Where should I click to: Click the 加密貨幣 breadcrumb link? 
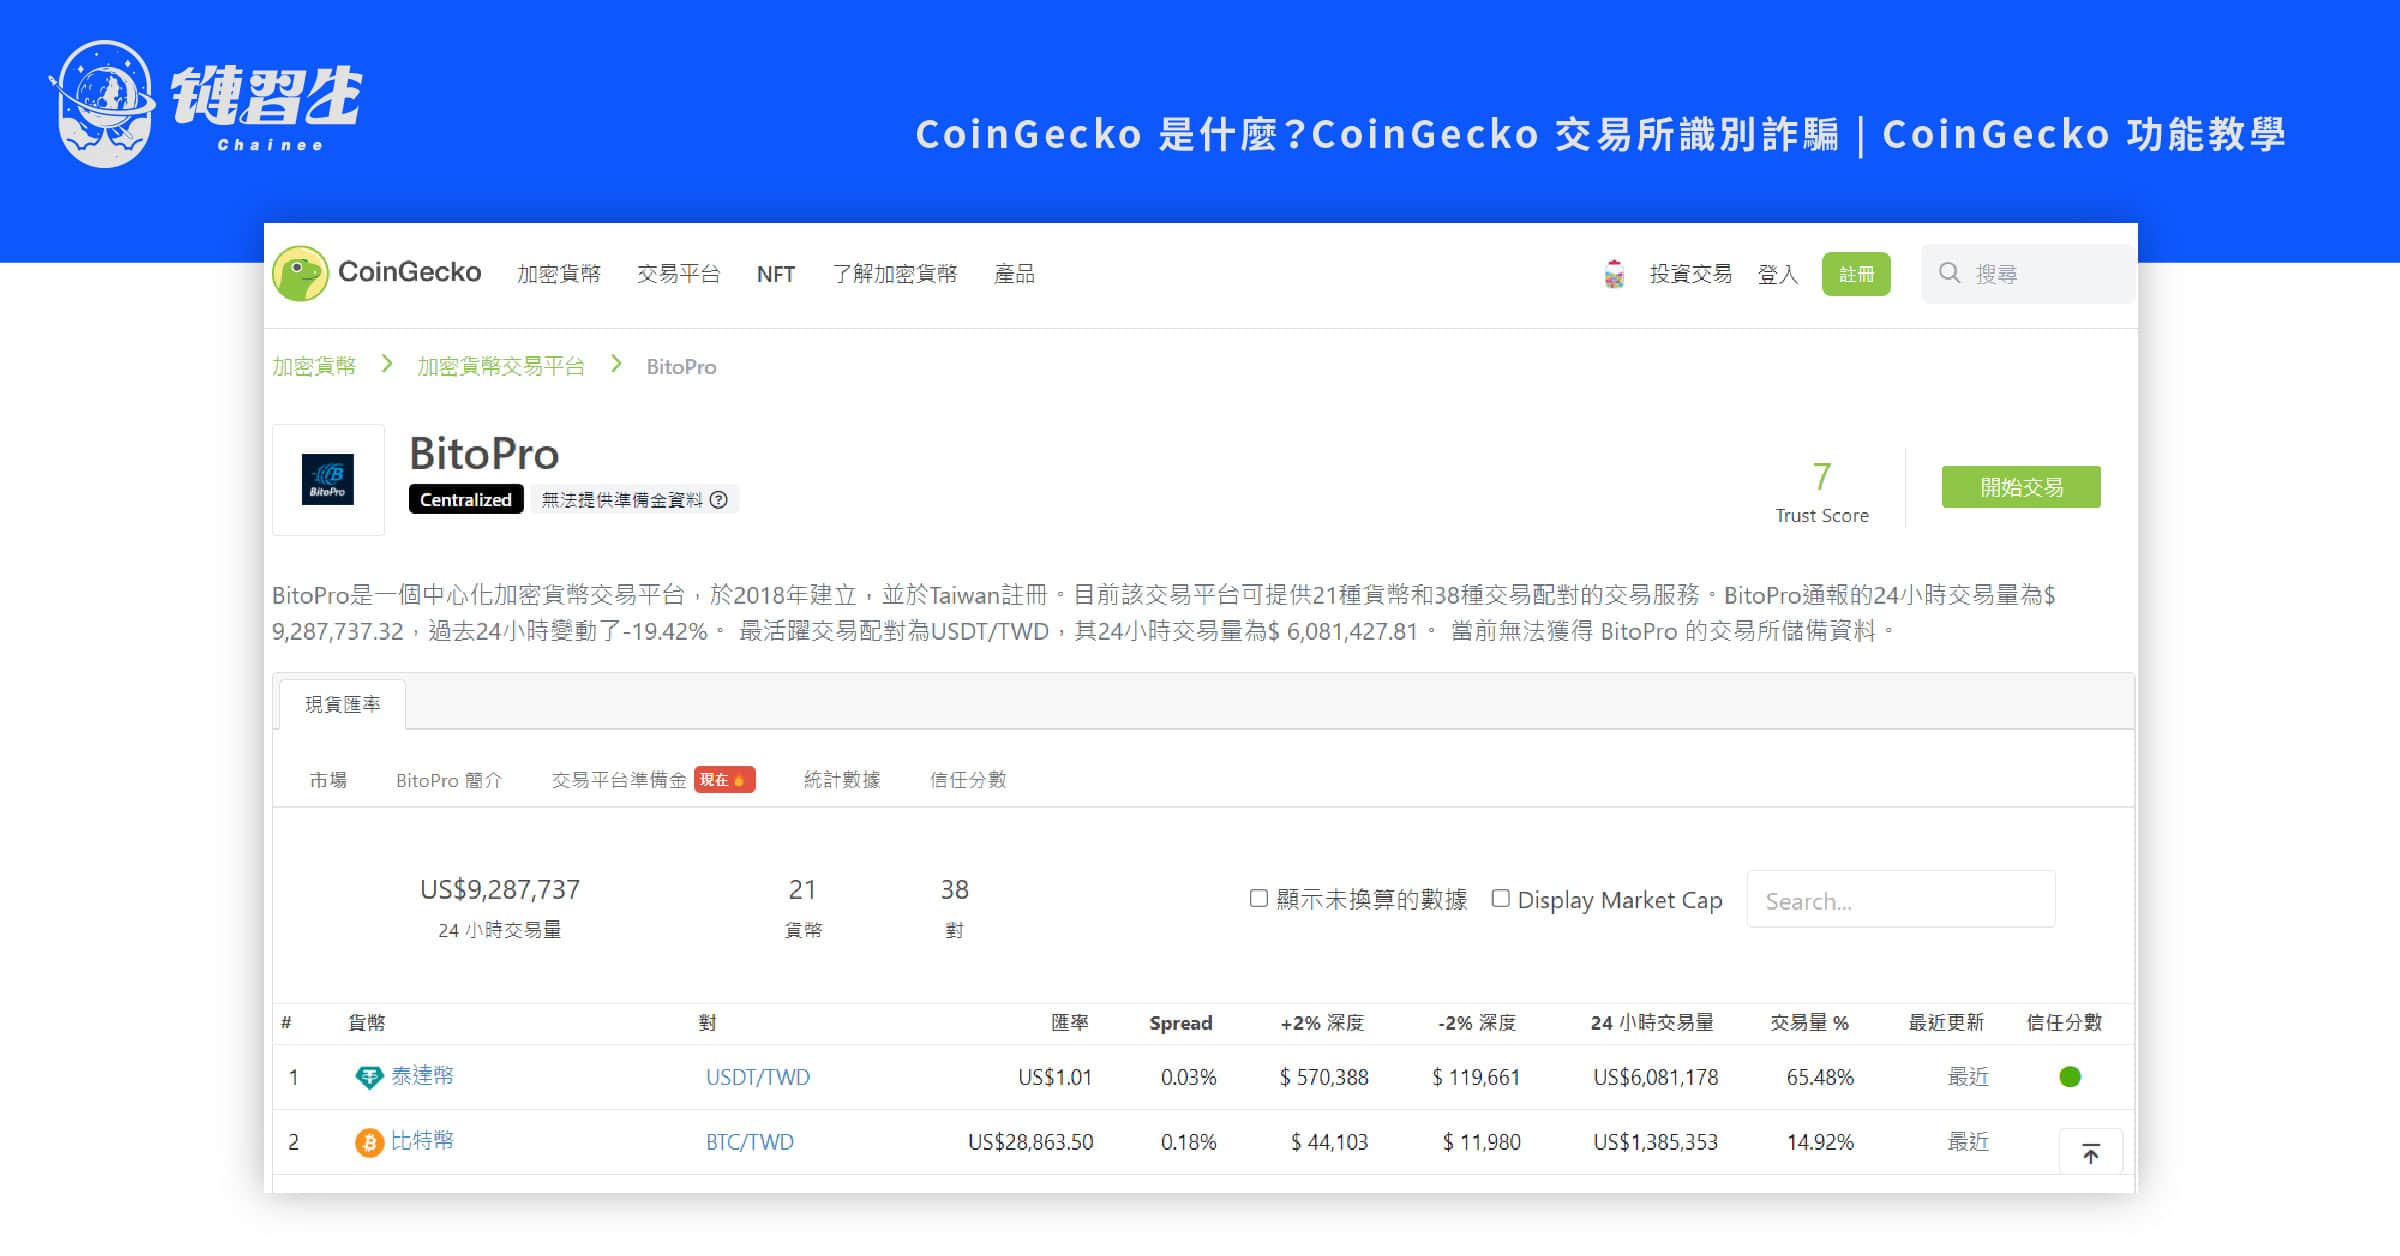314,366
